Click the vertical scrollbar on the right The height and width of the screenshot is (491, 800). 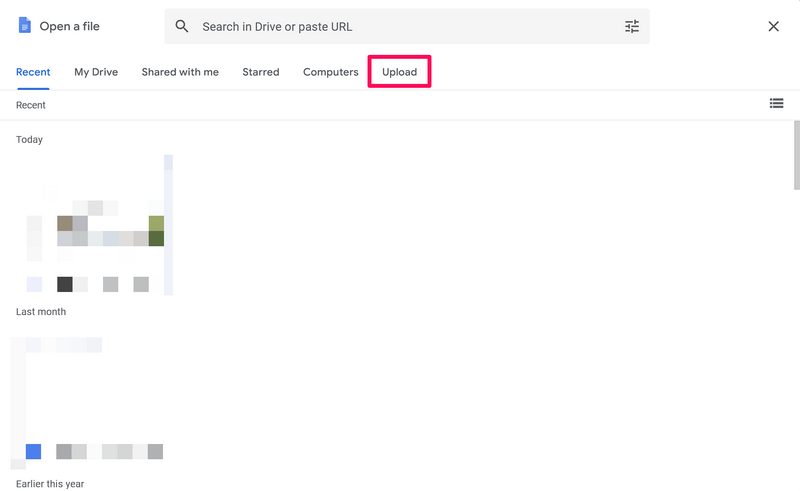tap(796, 160)
